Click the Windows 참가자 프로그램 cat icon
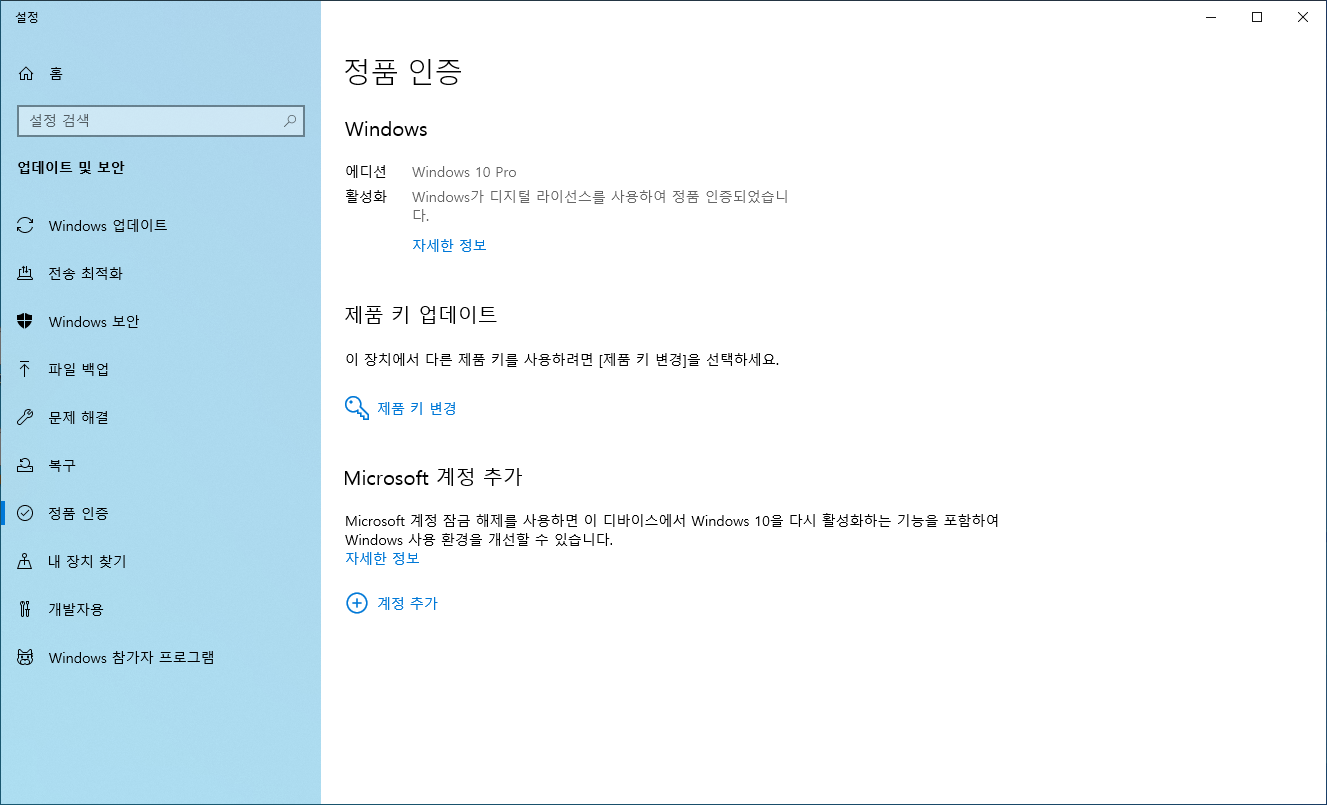This screenshot has height=805, width=1327. [x=26, y=657]
